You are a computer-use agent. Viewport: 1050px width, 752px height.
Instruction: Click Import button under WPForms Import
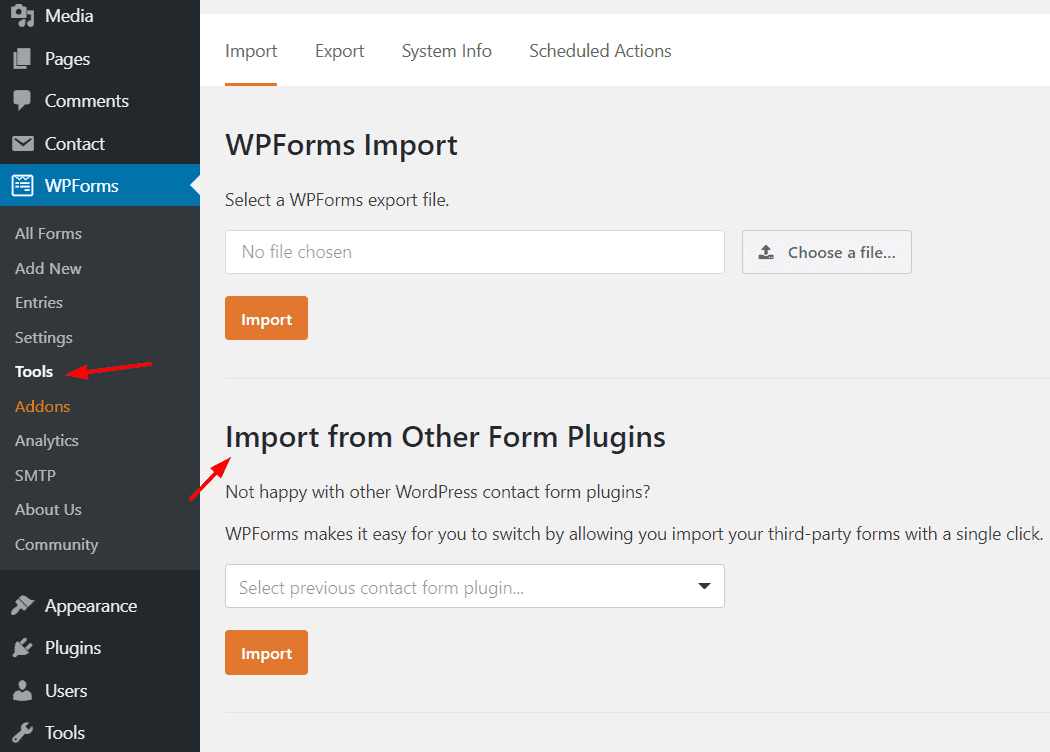267,318
